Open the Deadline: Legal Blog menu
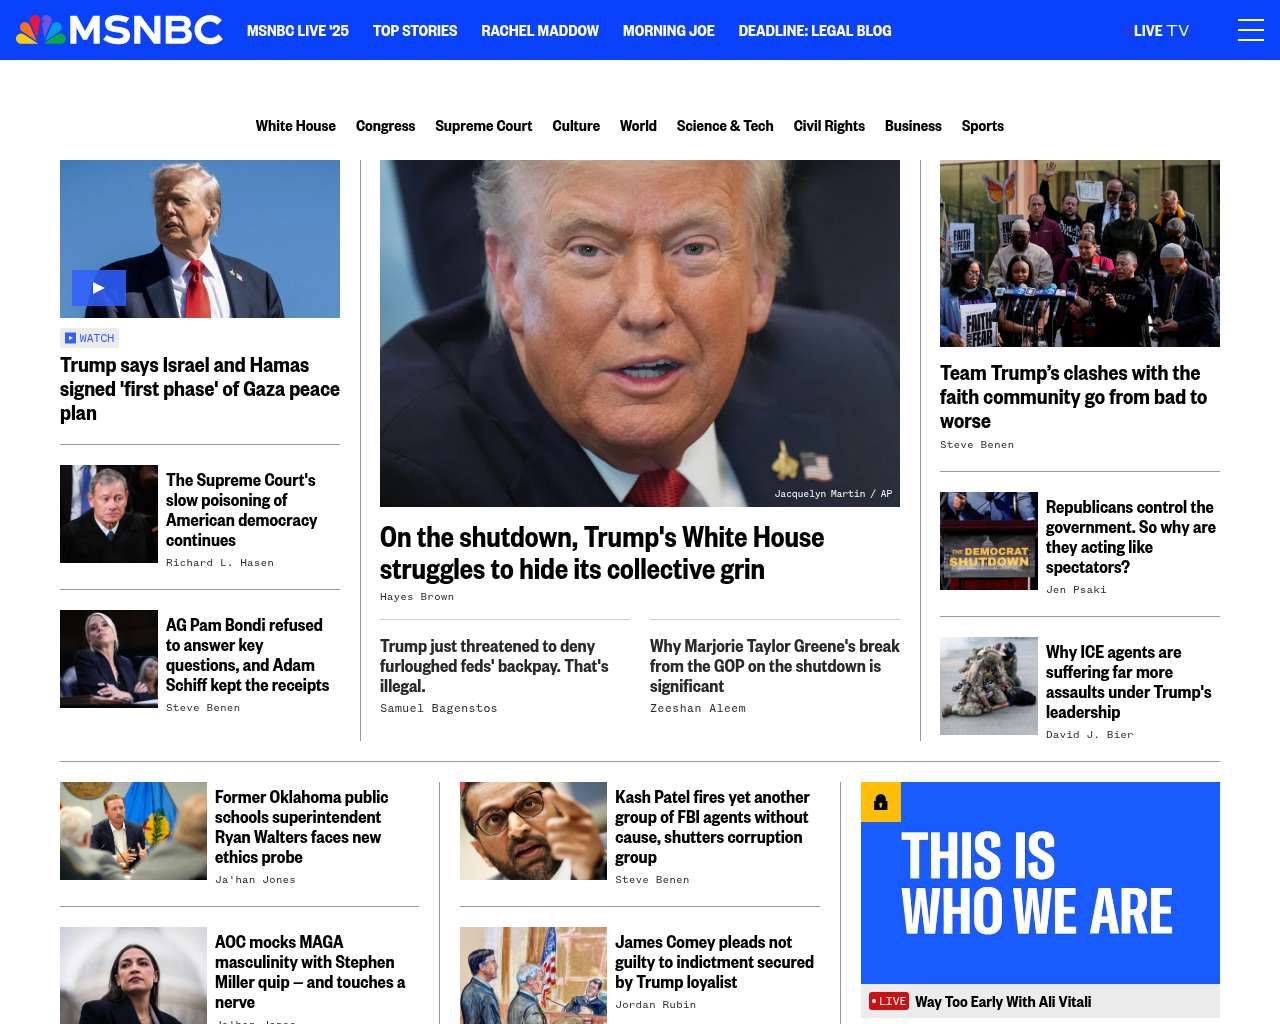This screenshot has width=1280, height=1024. [815, 31]
